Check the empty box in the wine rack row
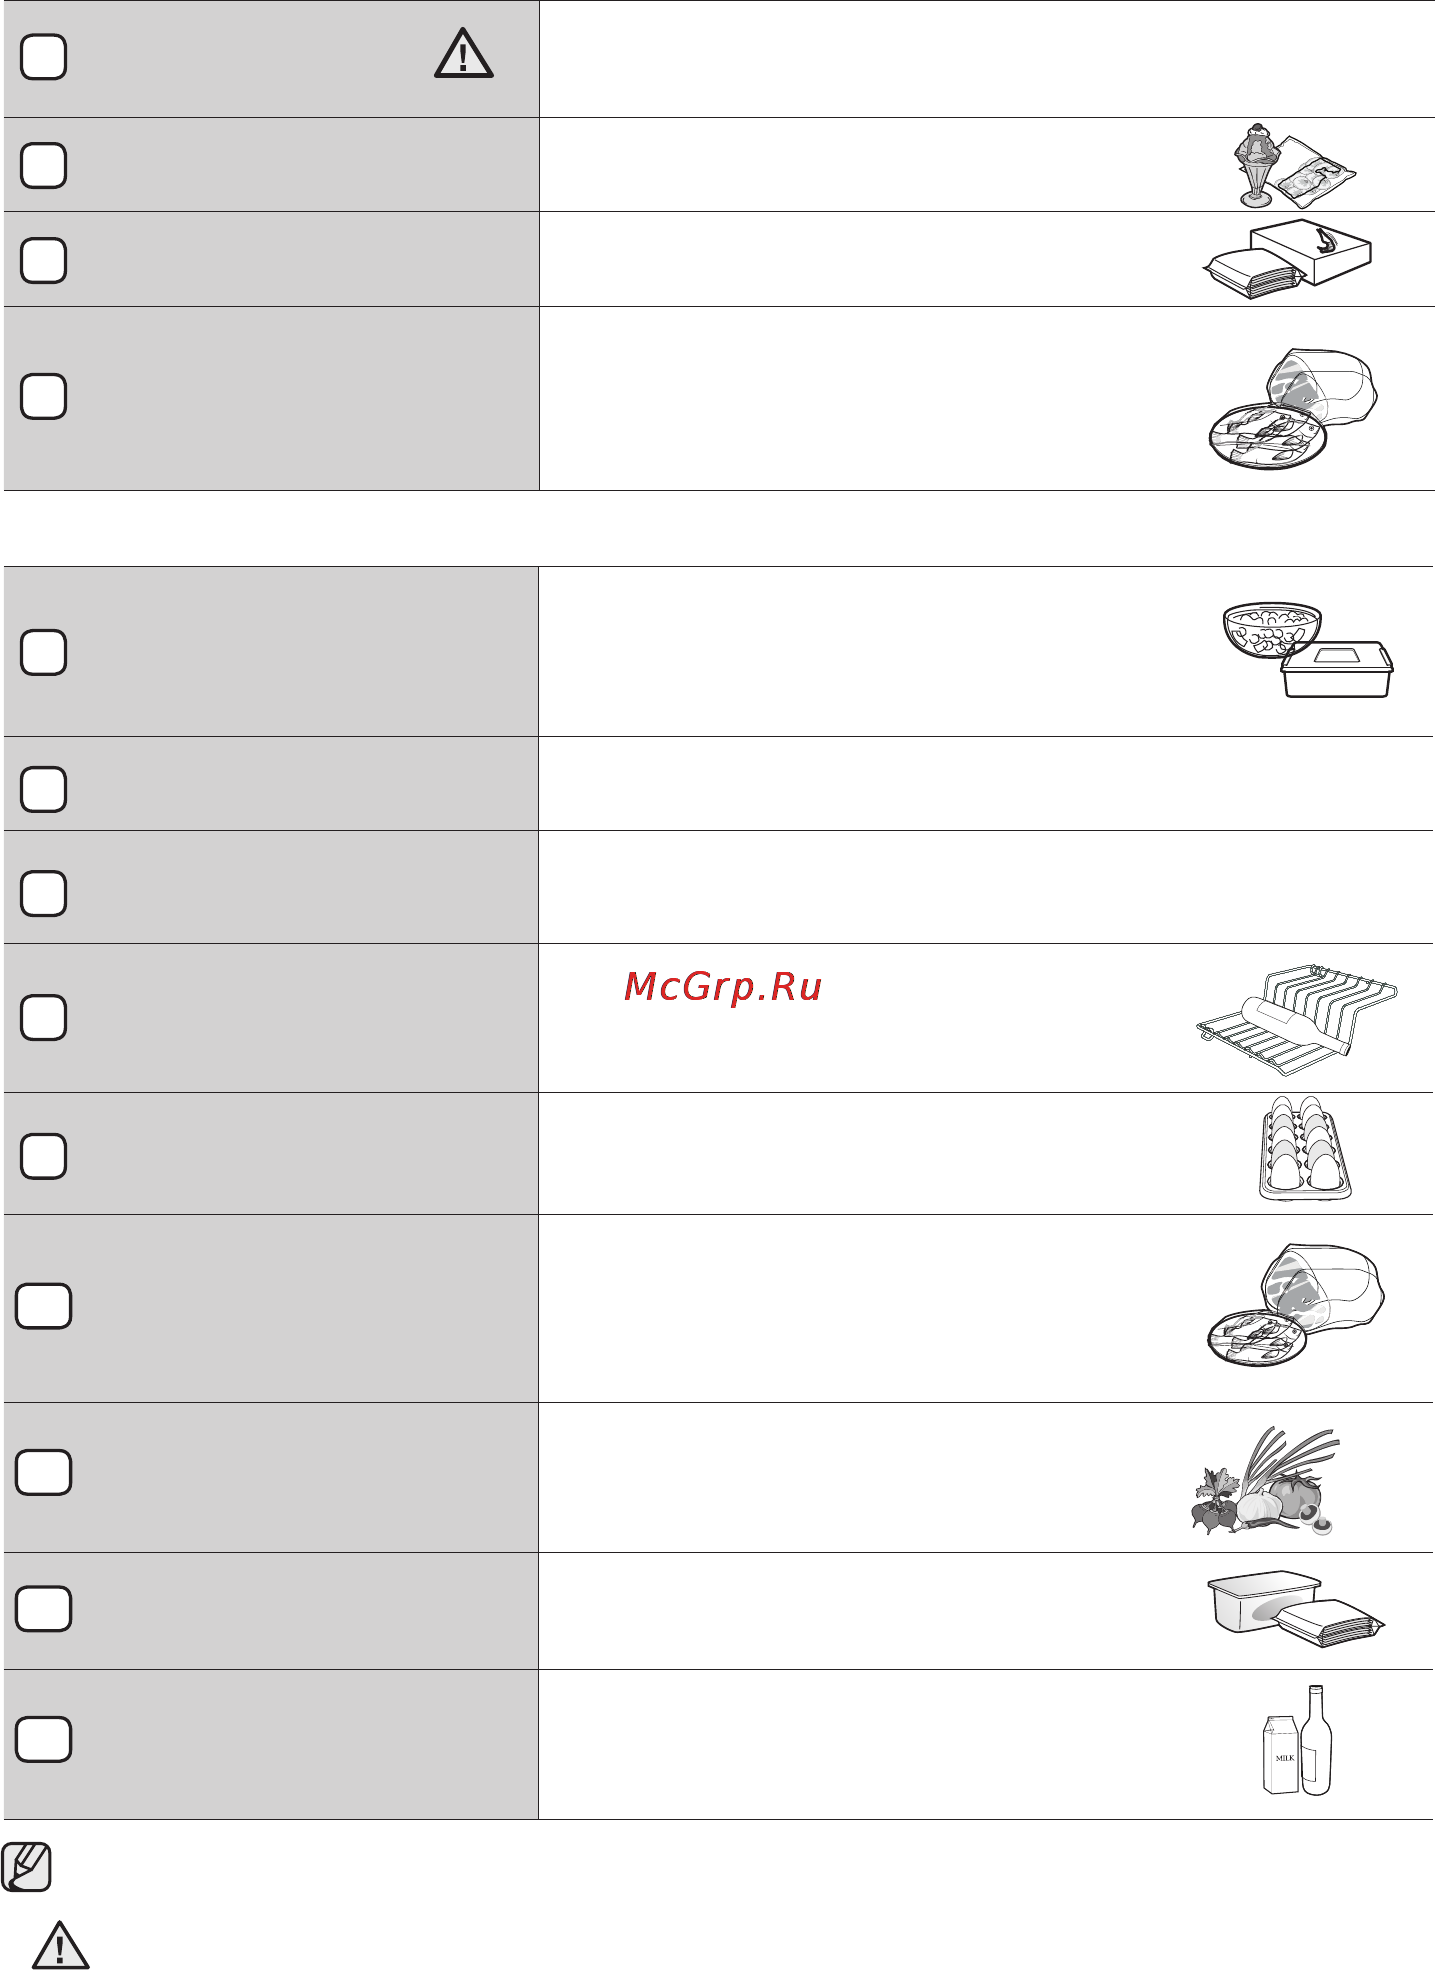Image resolution: width=1435 pixels, height=1970 pixels. point(43,1018)
